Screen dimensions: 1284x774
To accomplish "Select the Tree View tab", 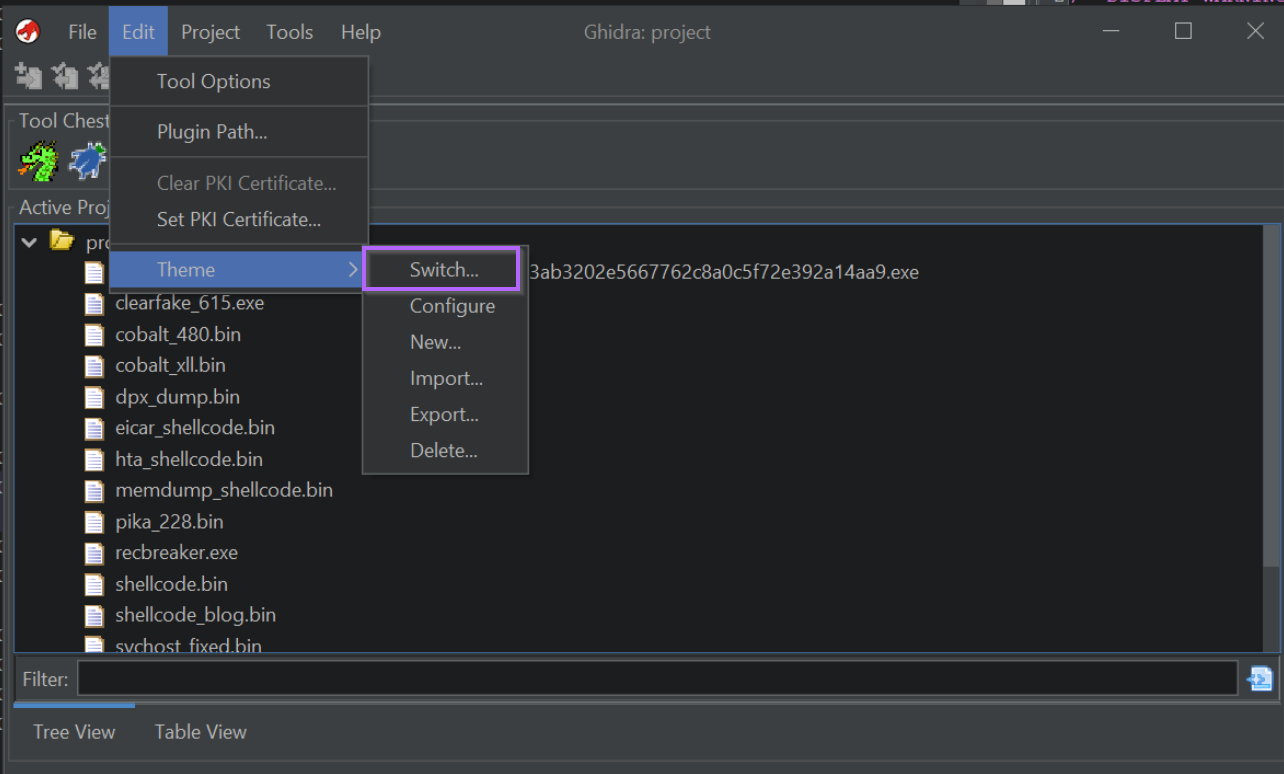I will point(74,731).
